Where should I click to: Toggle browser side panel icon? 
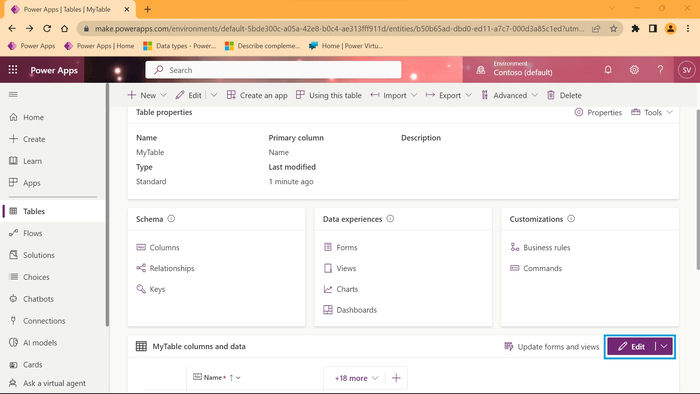[x=653, y=29]
